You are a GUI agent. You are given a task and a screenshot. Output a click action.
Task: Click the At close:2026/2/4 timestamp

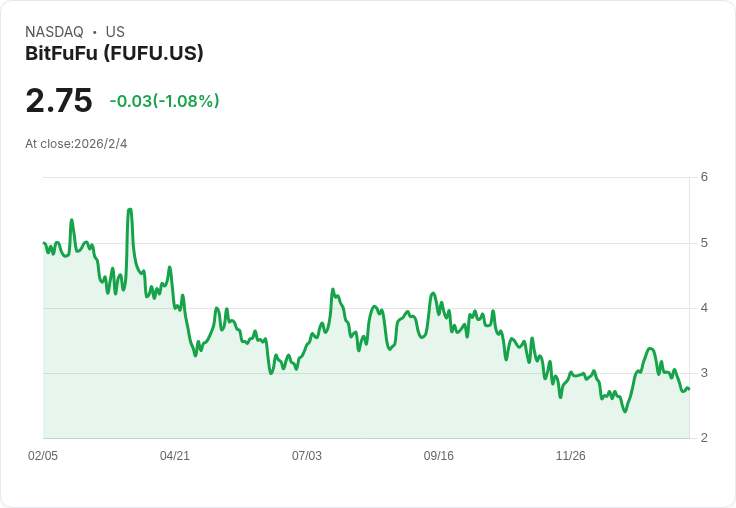[76, 144]
